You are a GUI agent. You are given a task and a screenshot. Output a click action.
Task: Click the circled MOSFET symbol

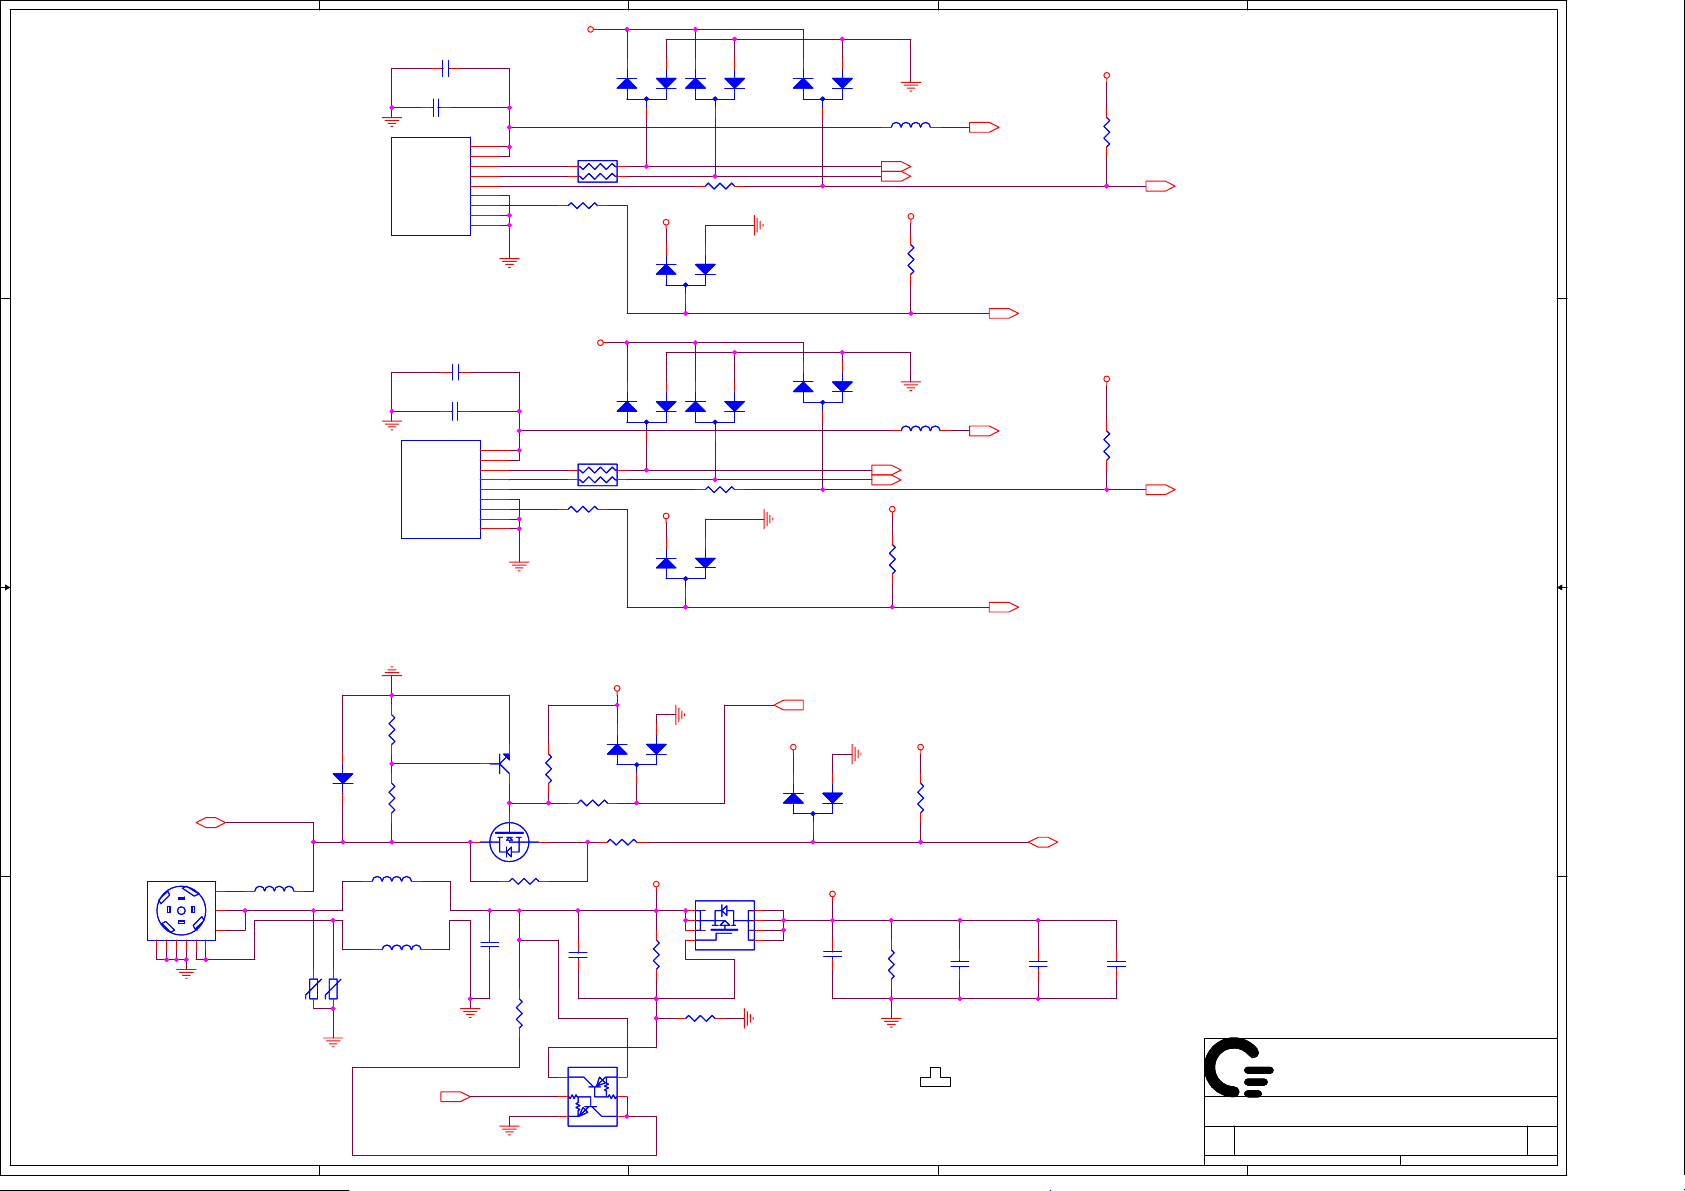pos(509,842)
